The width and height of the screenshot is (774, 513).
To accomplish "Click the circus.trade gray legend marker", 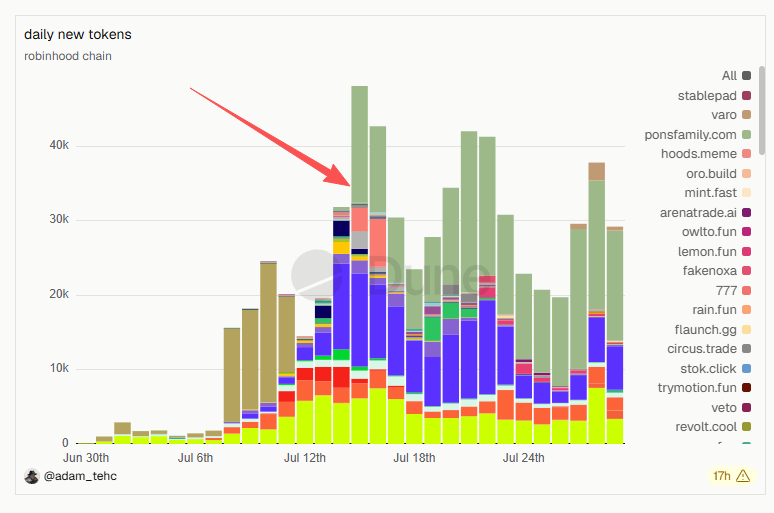I will click(x=746, y=349).
